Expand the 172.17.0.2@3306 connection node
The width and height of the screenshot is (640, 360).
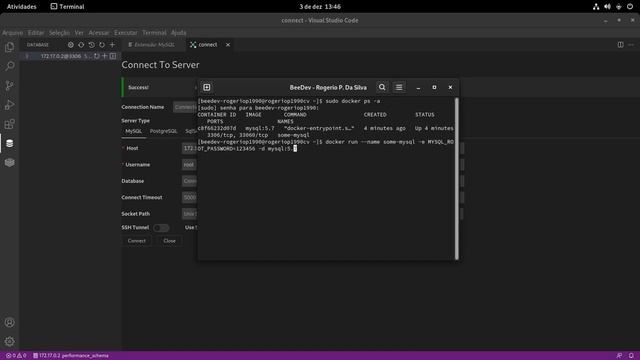click(x=27, y=56)
